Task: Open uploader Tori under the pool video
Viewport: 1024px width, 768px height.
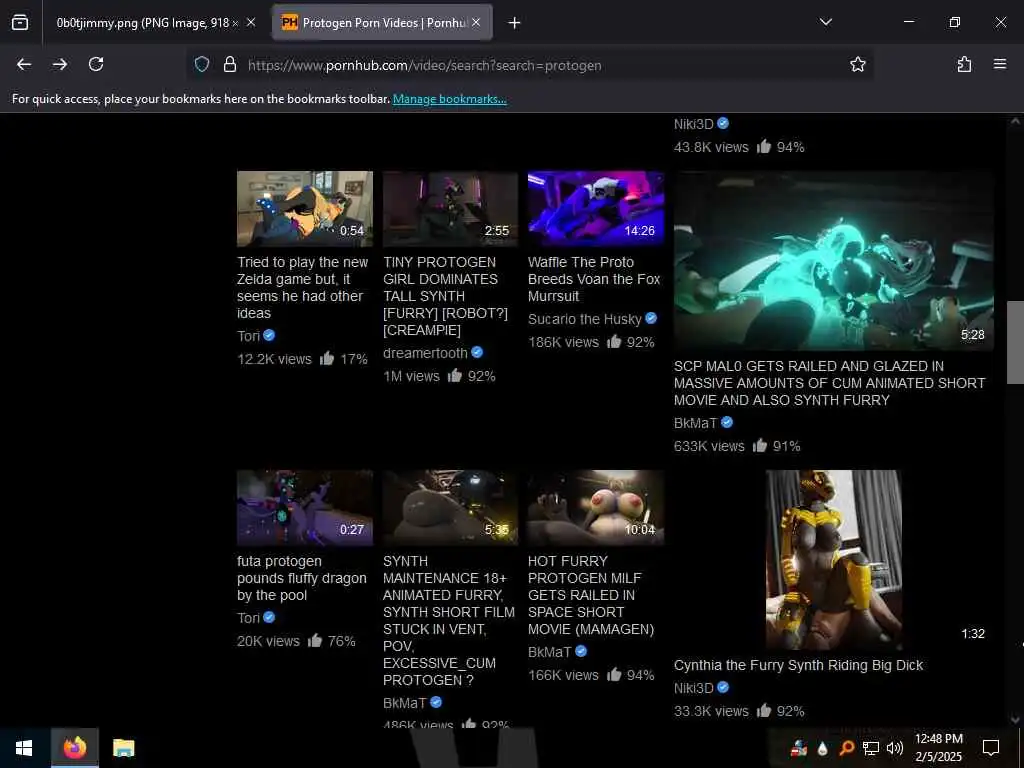Action: click(x=248, y=618)
